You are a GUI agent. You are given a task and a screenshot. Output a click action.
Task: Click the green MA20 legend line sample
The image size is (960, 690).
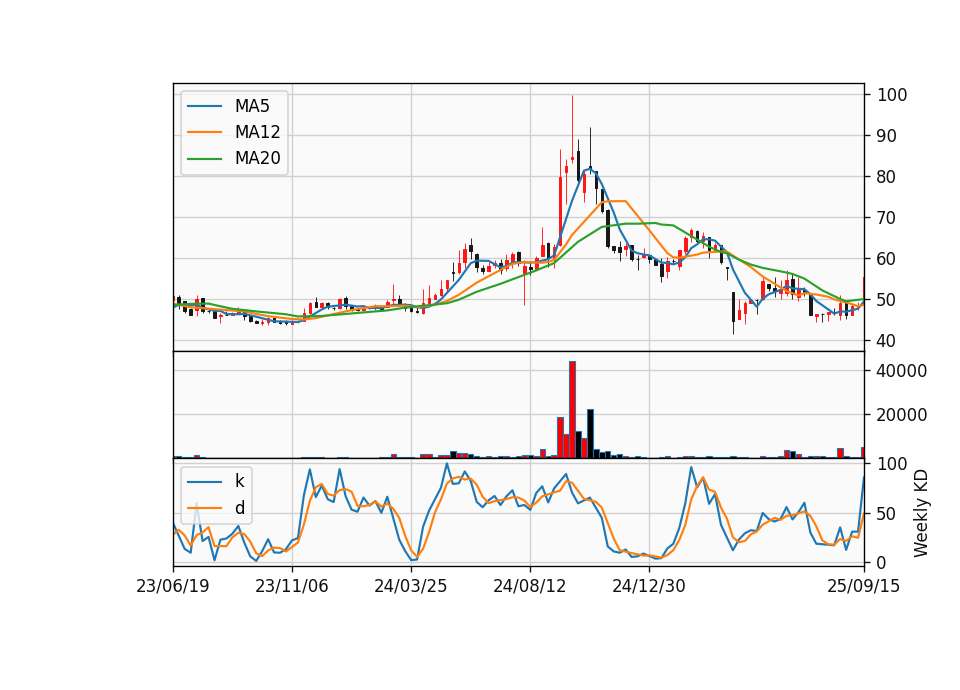click(x=204, y=159)
